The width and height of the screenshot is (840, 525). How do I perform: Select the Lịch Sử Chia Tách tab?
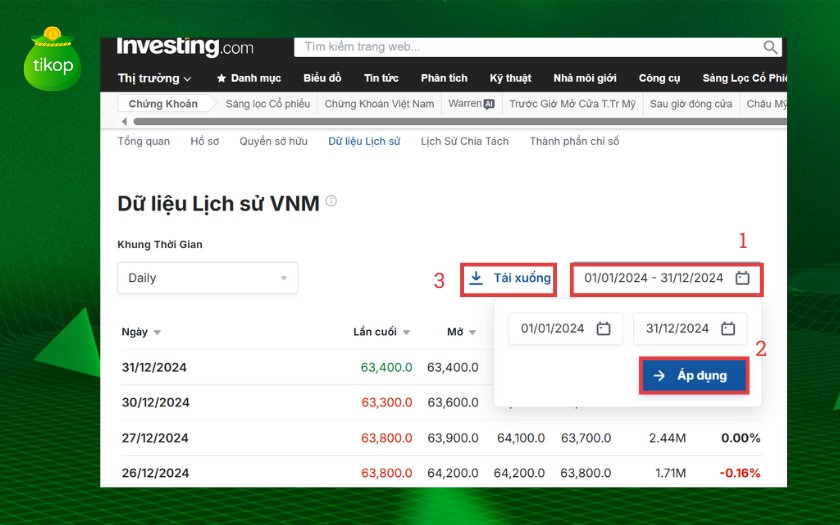464,142
